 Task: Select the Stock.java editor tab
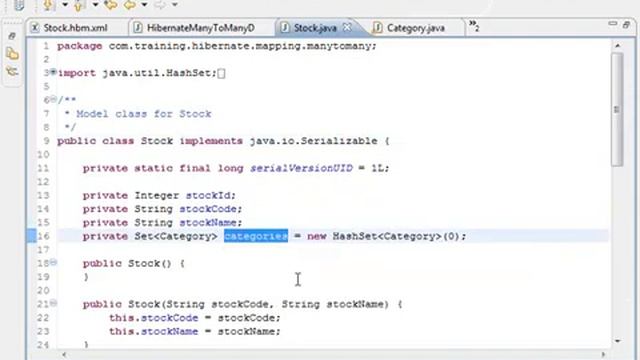pos(315,28)
